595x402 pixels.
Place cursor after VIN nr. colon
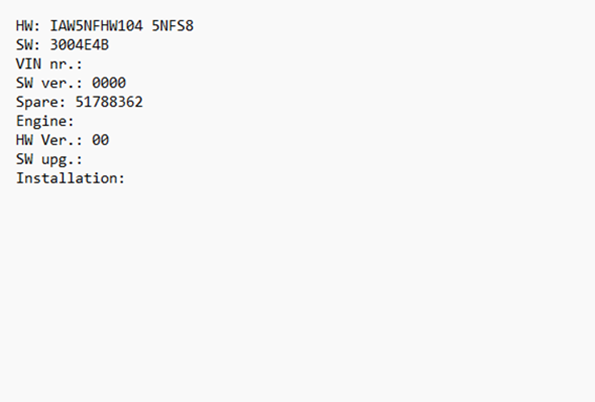click(x=83, y=64)
